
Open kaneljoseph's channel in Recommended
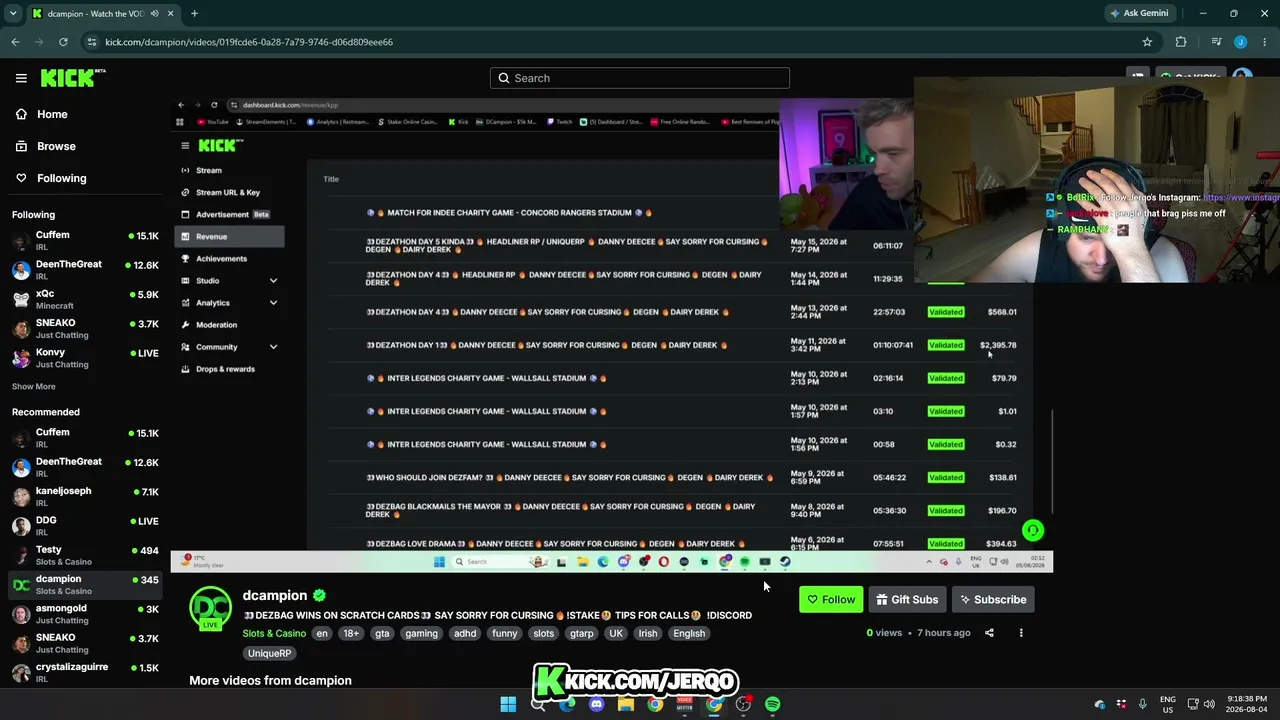85,497
